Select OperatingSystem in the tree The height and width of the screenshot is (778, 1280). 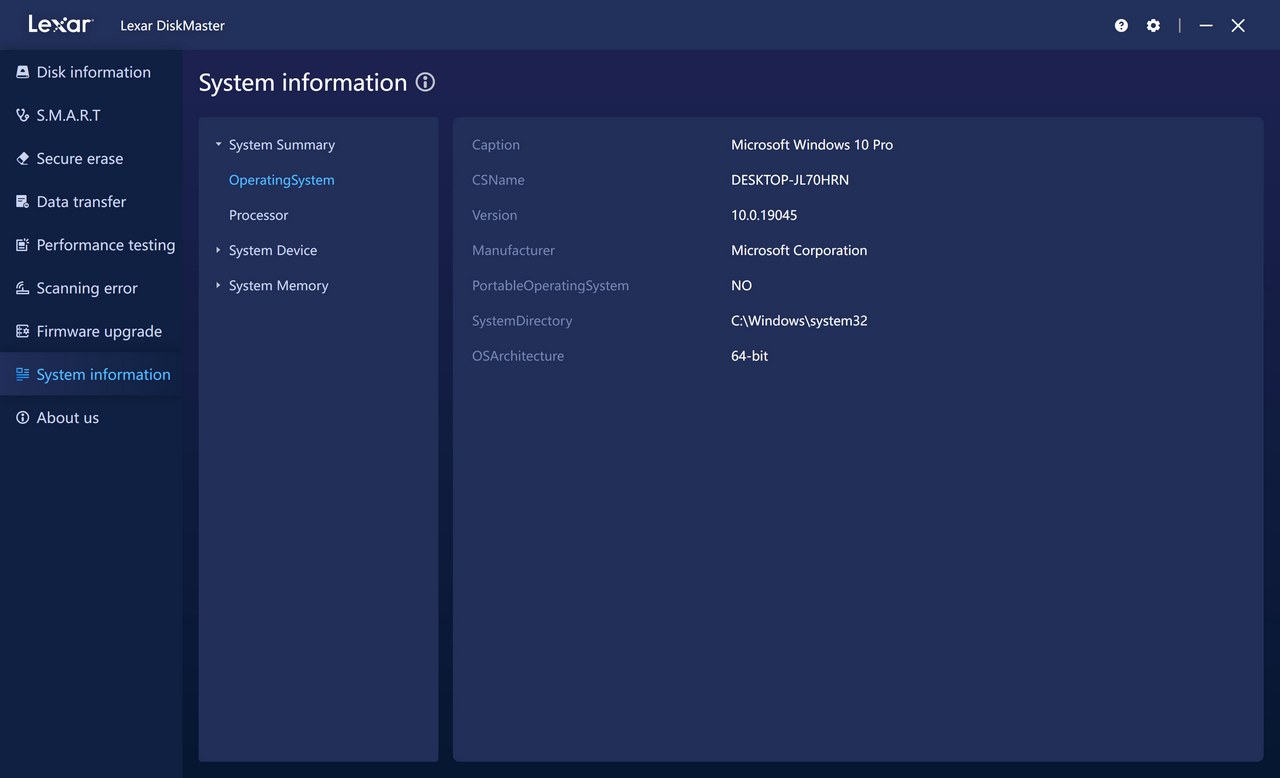coord(282,180)
